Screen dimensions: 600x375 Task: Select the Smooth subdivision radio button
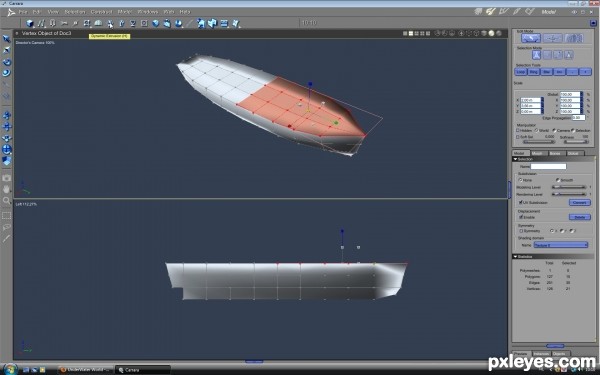558,180
